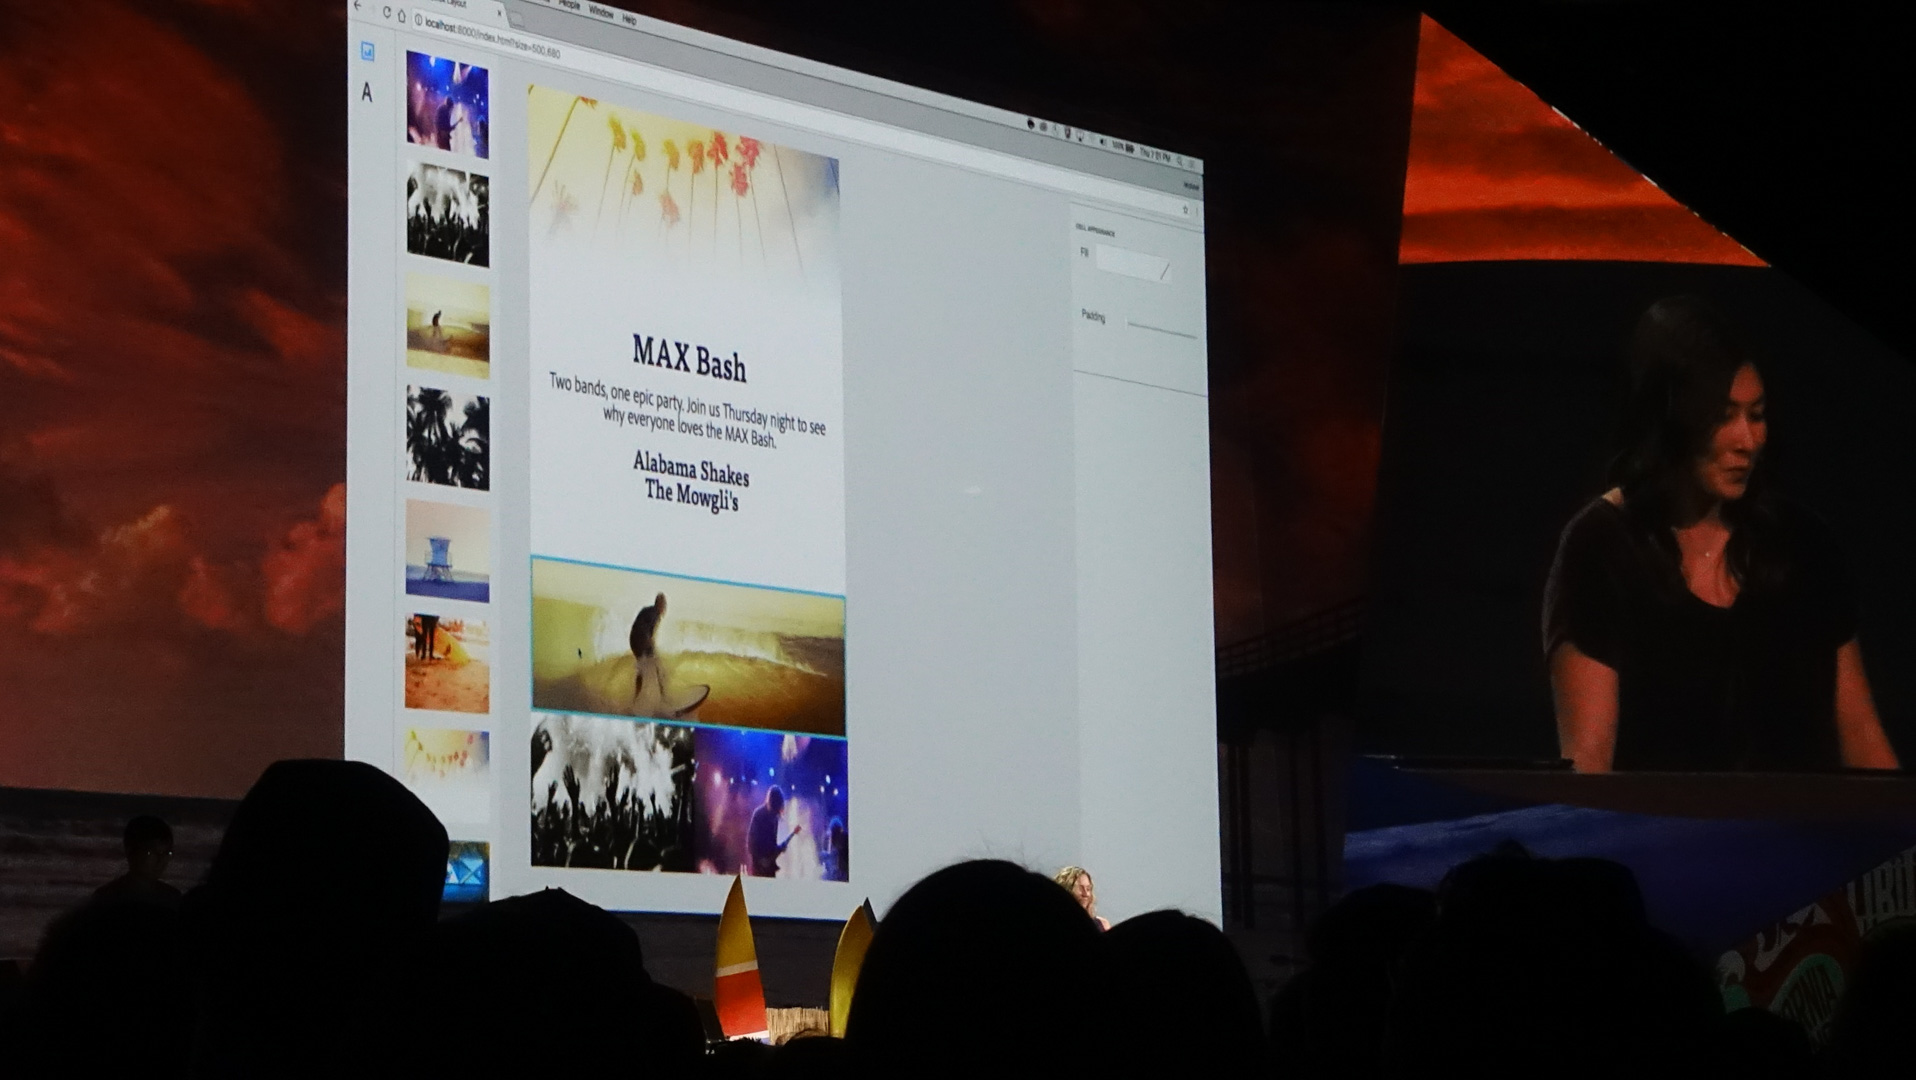Pick the black-and-white palm trees thumbnail
1916x1080 pixels.
pos(447,438)
